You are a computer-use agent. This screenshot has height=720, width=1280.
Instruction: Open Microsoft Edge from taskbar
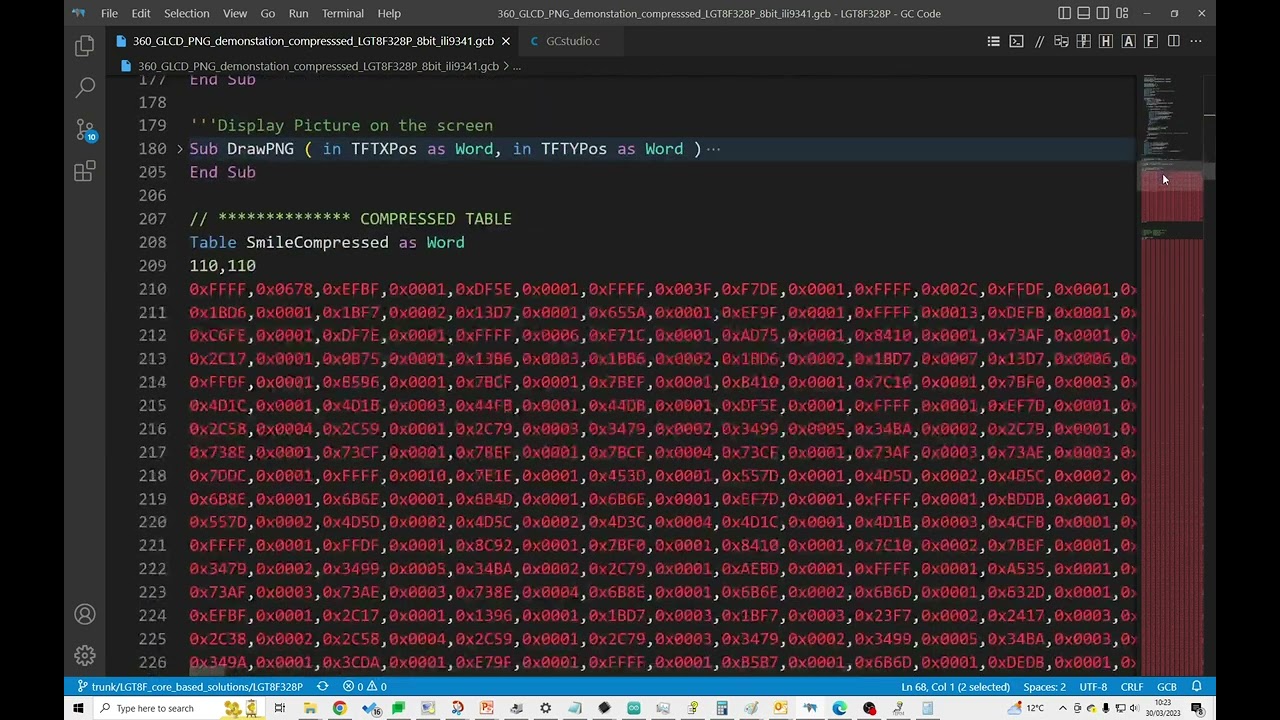pos(839,708)
